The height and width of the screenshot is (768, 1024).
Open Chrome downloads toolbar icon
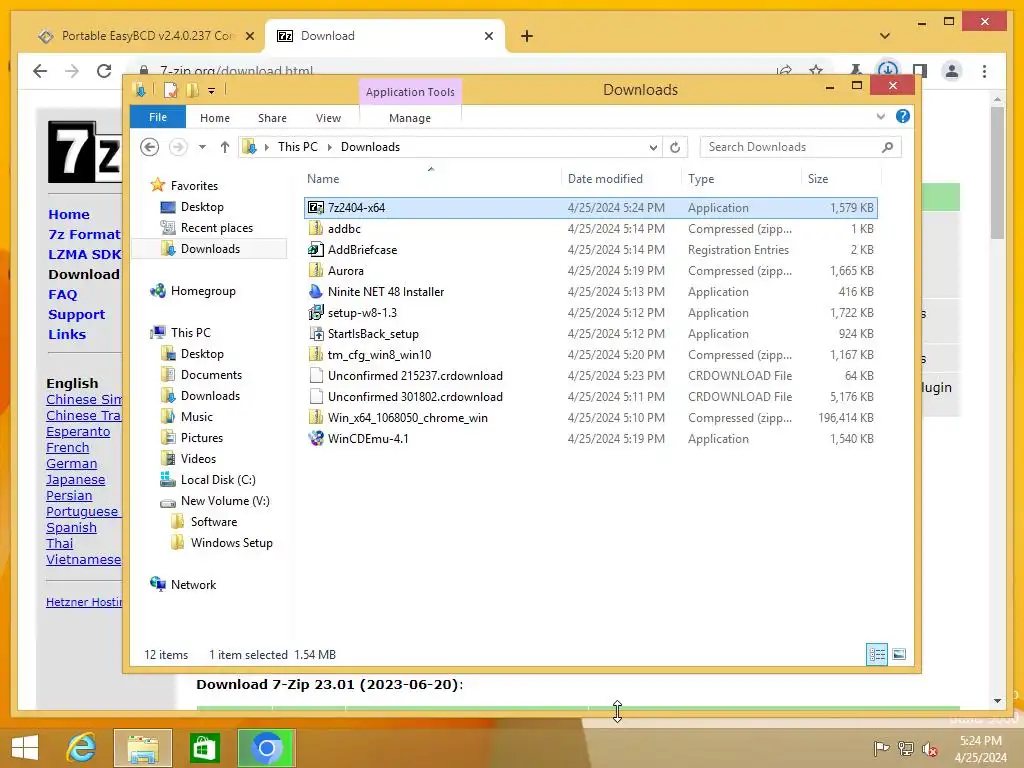point(887,70)
